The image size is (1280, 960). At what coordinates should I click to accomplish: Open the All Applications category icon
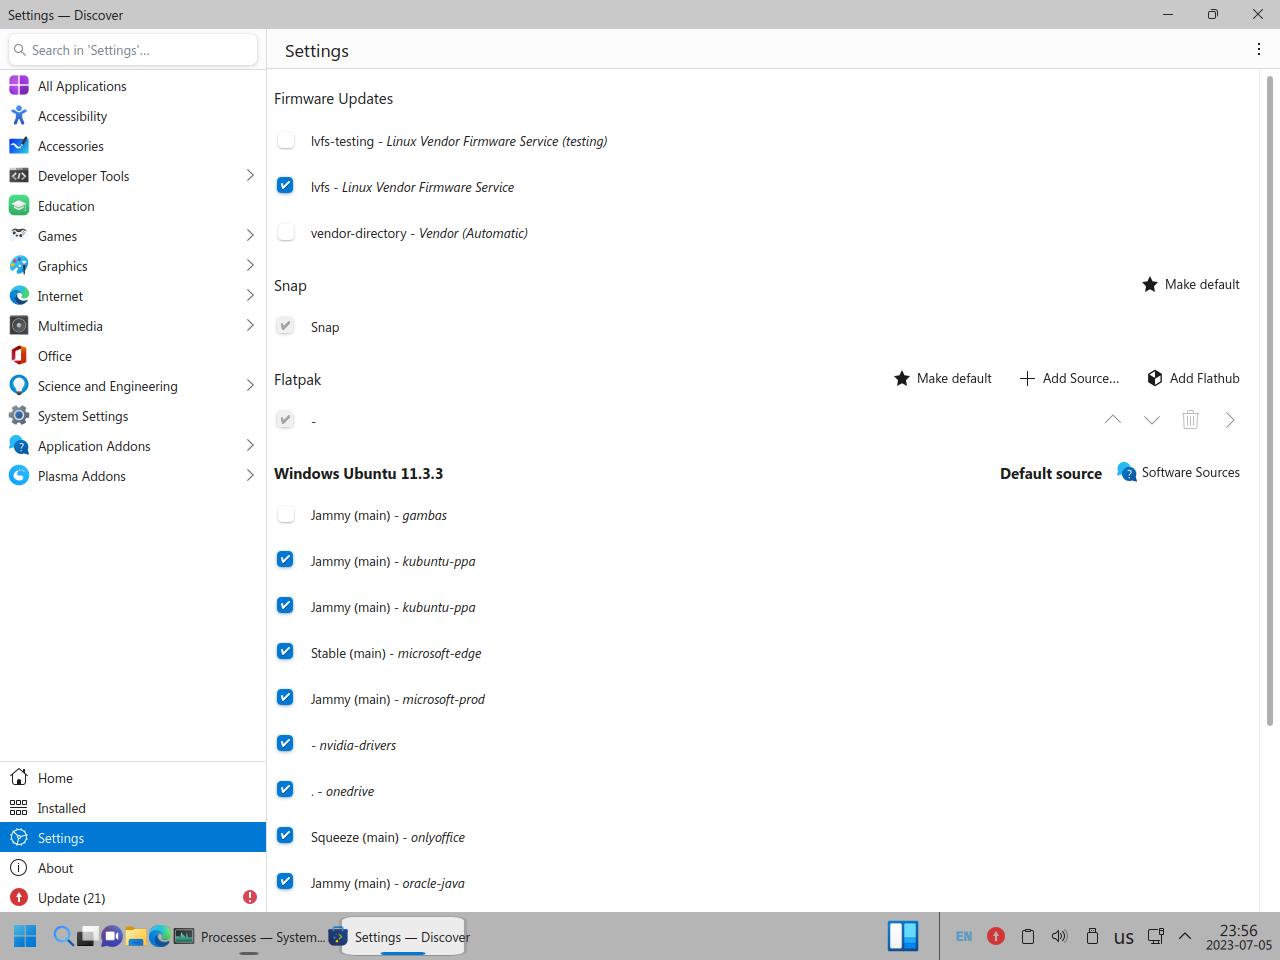(19, 86)
